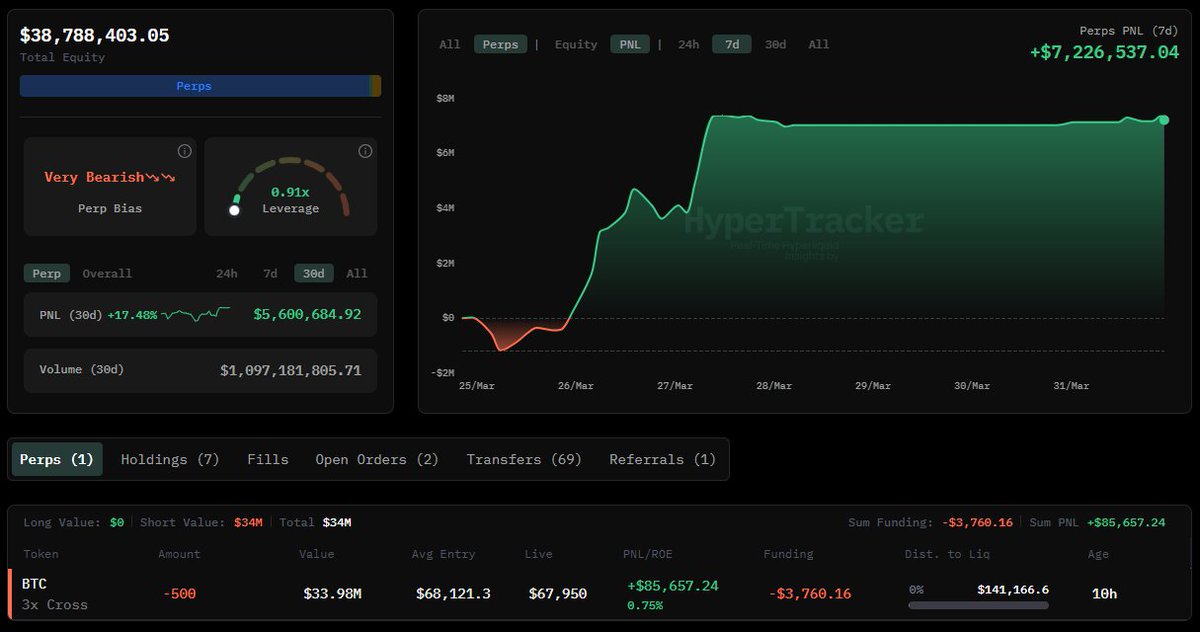The width and height of the screenshot is (1200, 632).
Task: Choose 30d range in stats panel
Action: [314, 273]
